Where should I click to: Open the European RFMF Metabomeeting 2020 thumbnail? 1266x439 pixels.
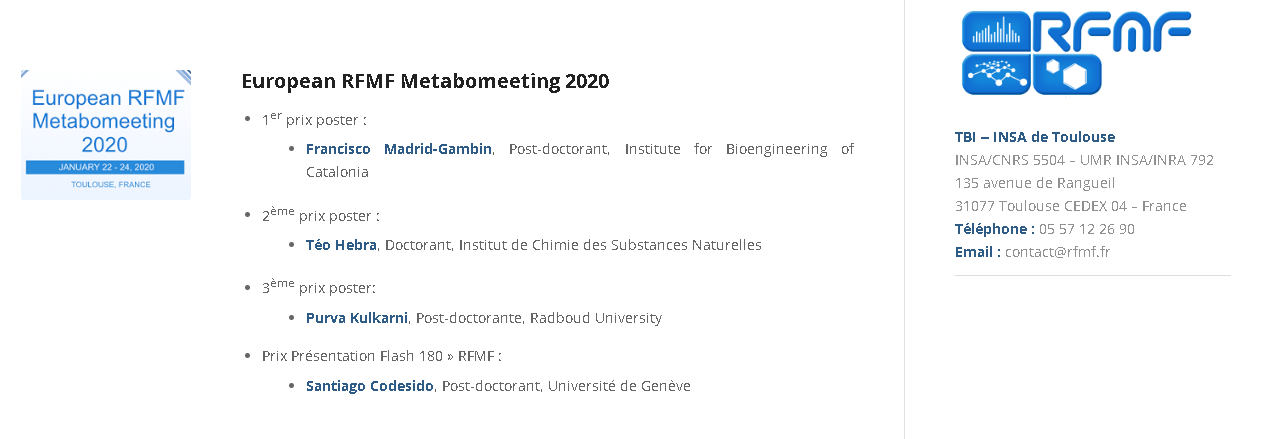(x=105, y=134)
